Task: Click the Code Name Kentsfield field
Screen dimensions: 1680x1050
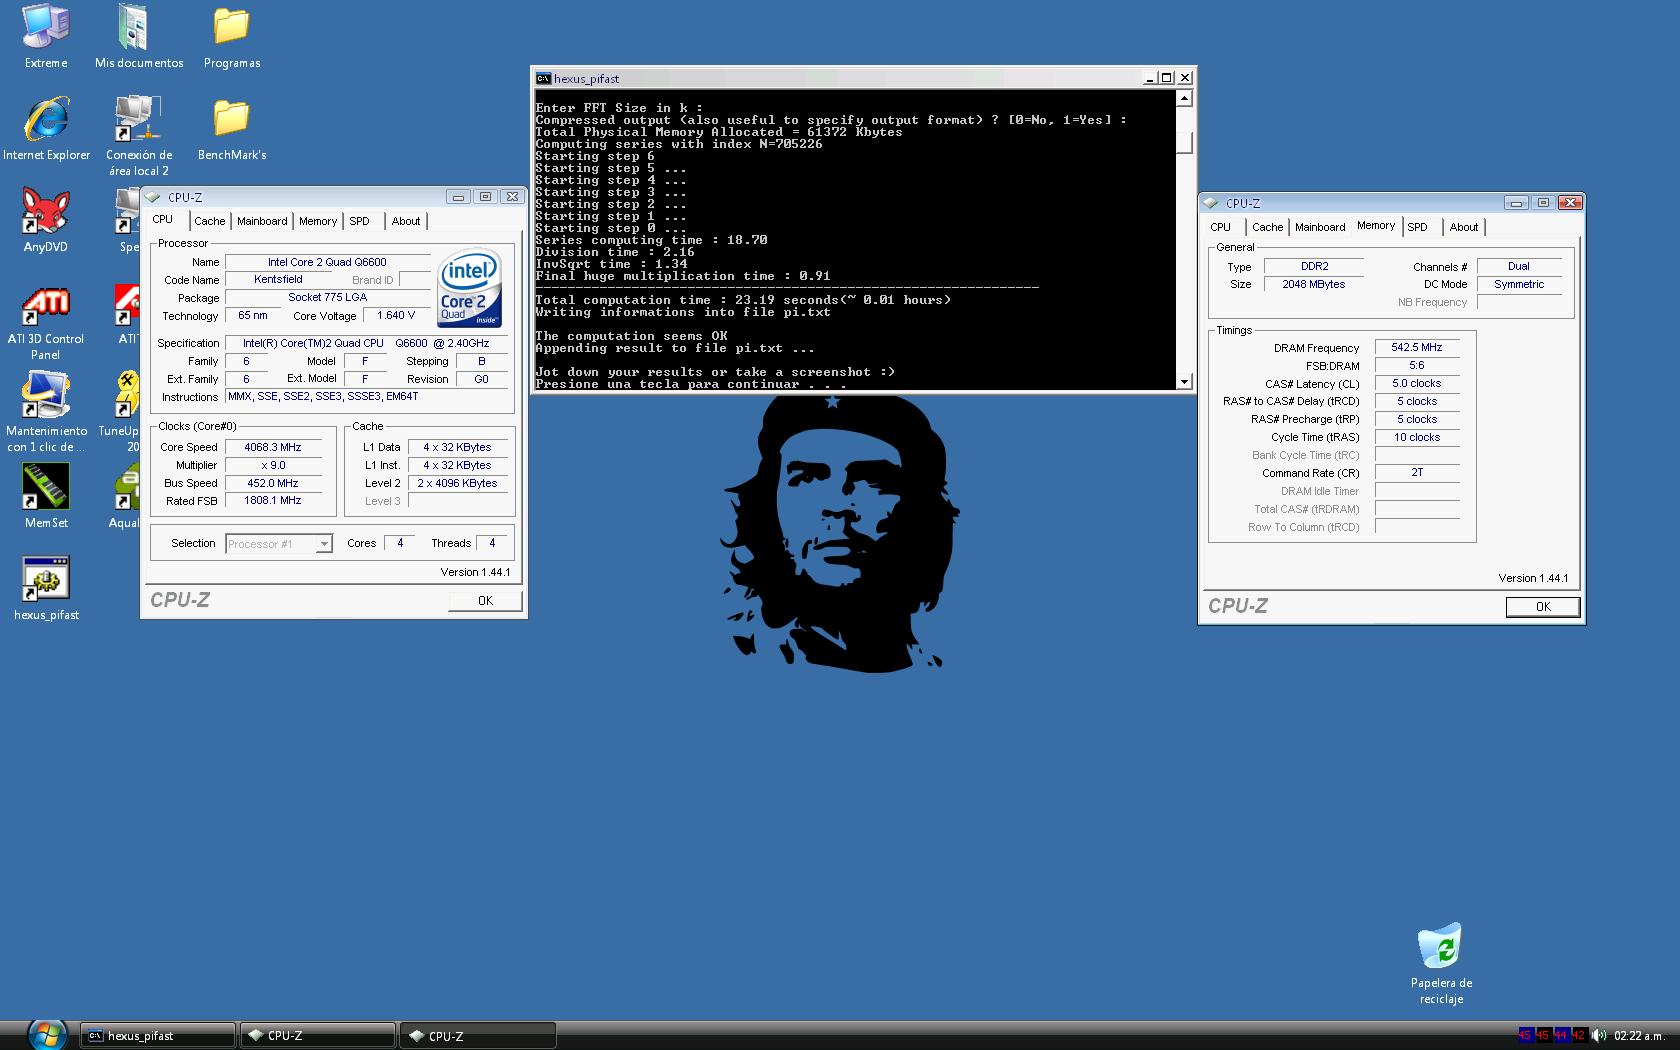Action: tap(278, 279)
